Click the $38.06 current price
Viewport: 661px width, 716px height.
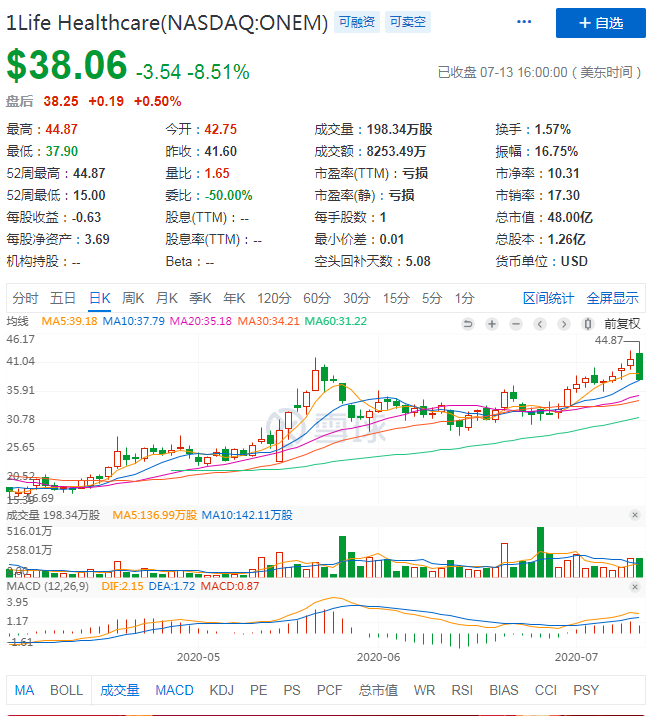[67, 65]
